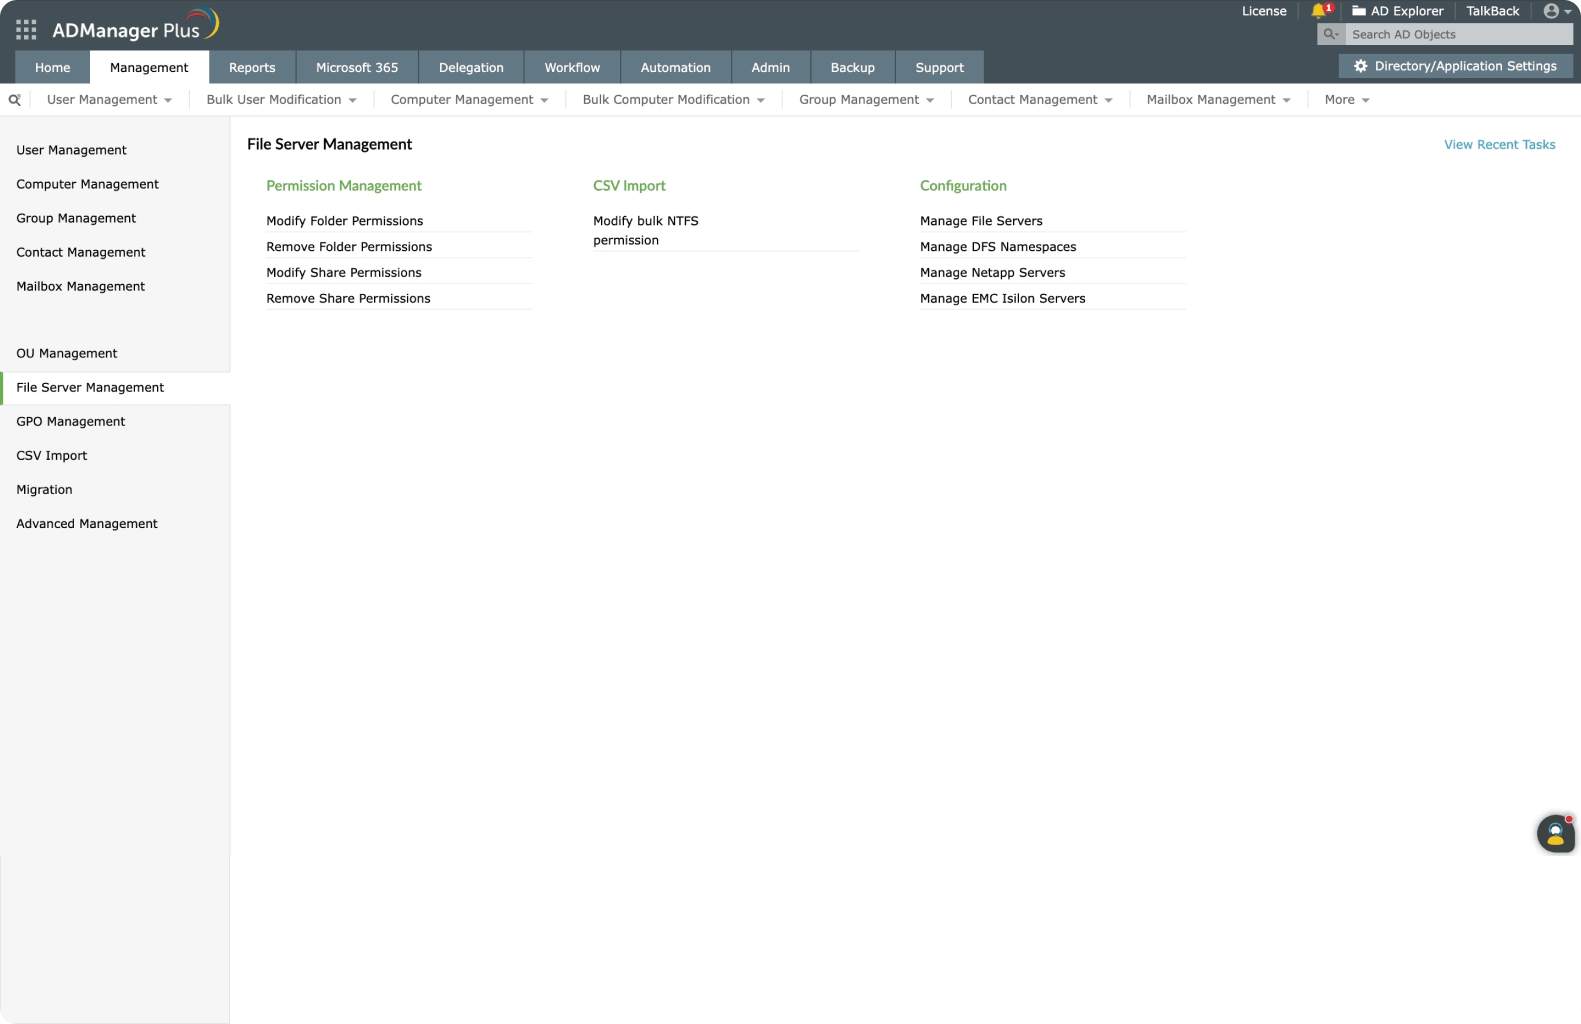Viewport: 1581px width, 1024px height.
Task: Expand the Mailbox Management dropdown
Action: [x=1218, y=100]
